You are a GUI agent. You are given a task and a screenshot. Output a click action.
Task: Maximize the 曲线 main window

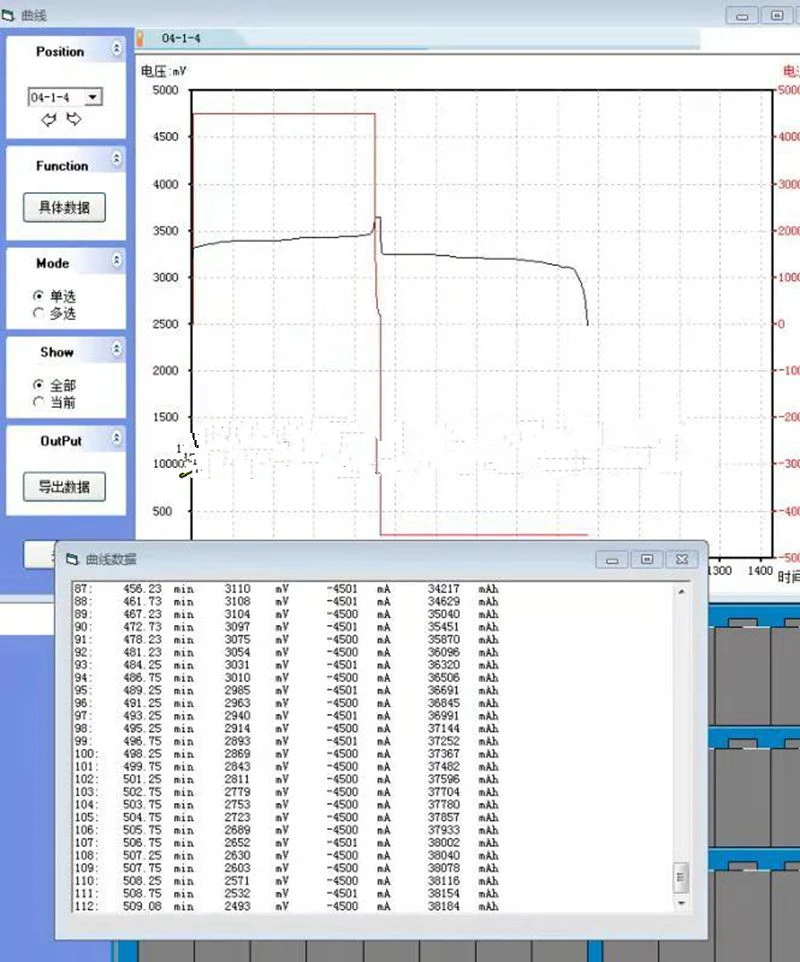[777, 15]
